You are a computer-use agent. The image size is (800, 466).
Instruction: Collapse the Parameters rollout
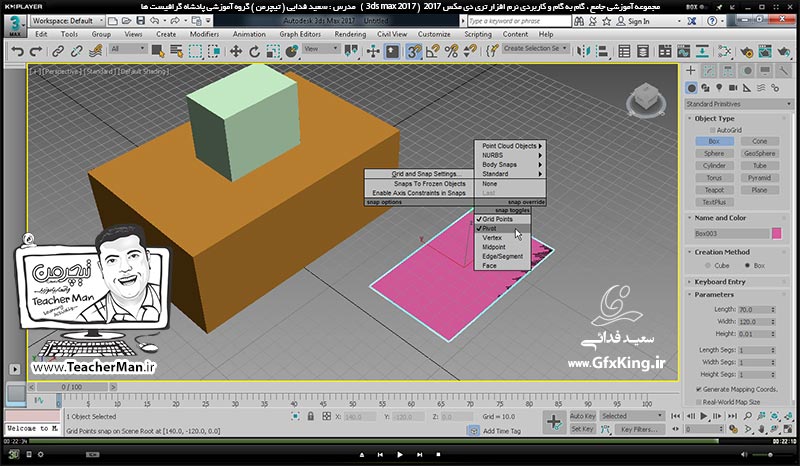coord(714,295)
